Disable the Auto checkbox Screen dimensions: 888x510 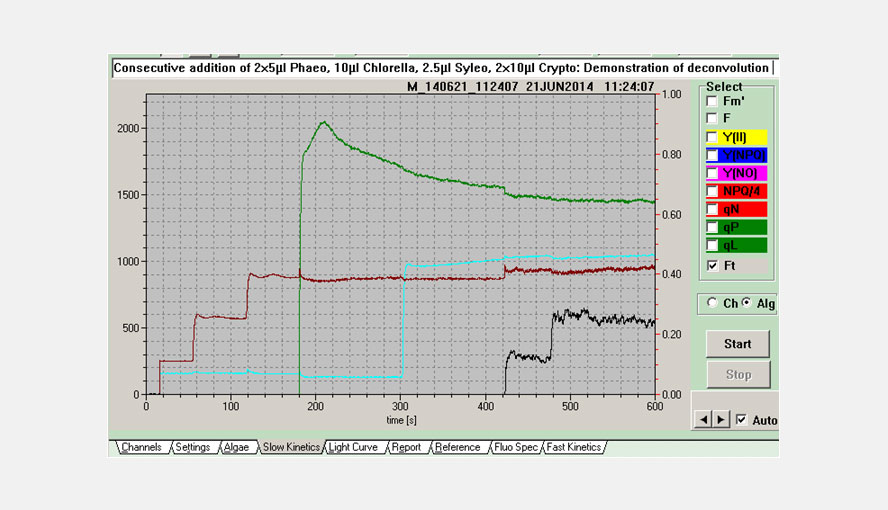click(x=741, y=419)
